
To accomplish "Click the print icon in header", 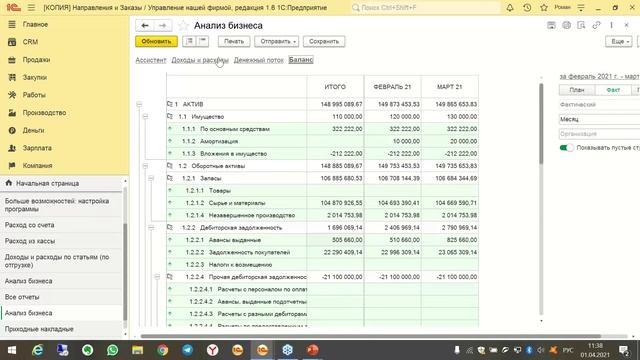I will pyautogui.click(x=566, y=25).
